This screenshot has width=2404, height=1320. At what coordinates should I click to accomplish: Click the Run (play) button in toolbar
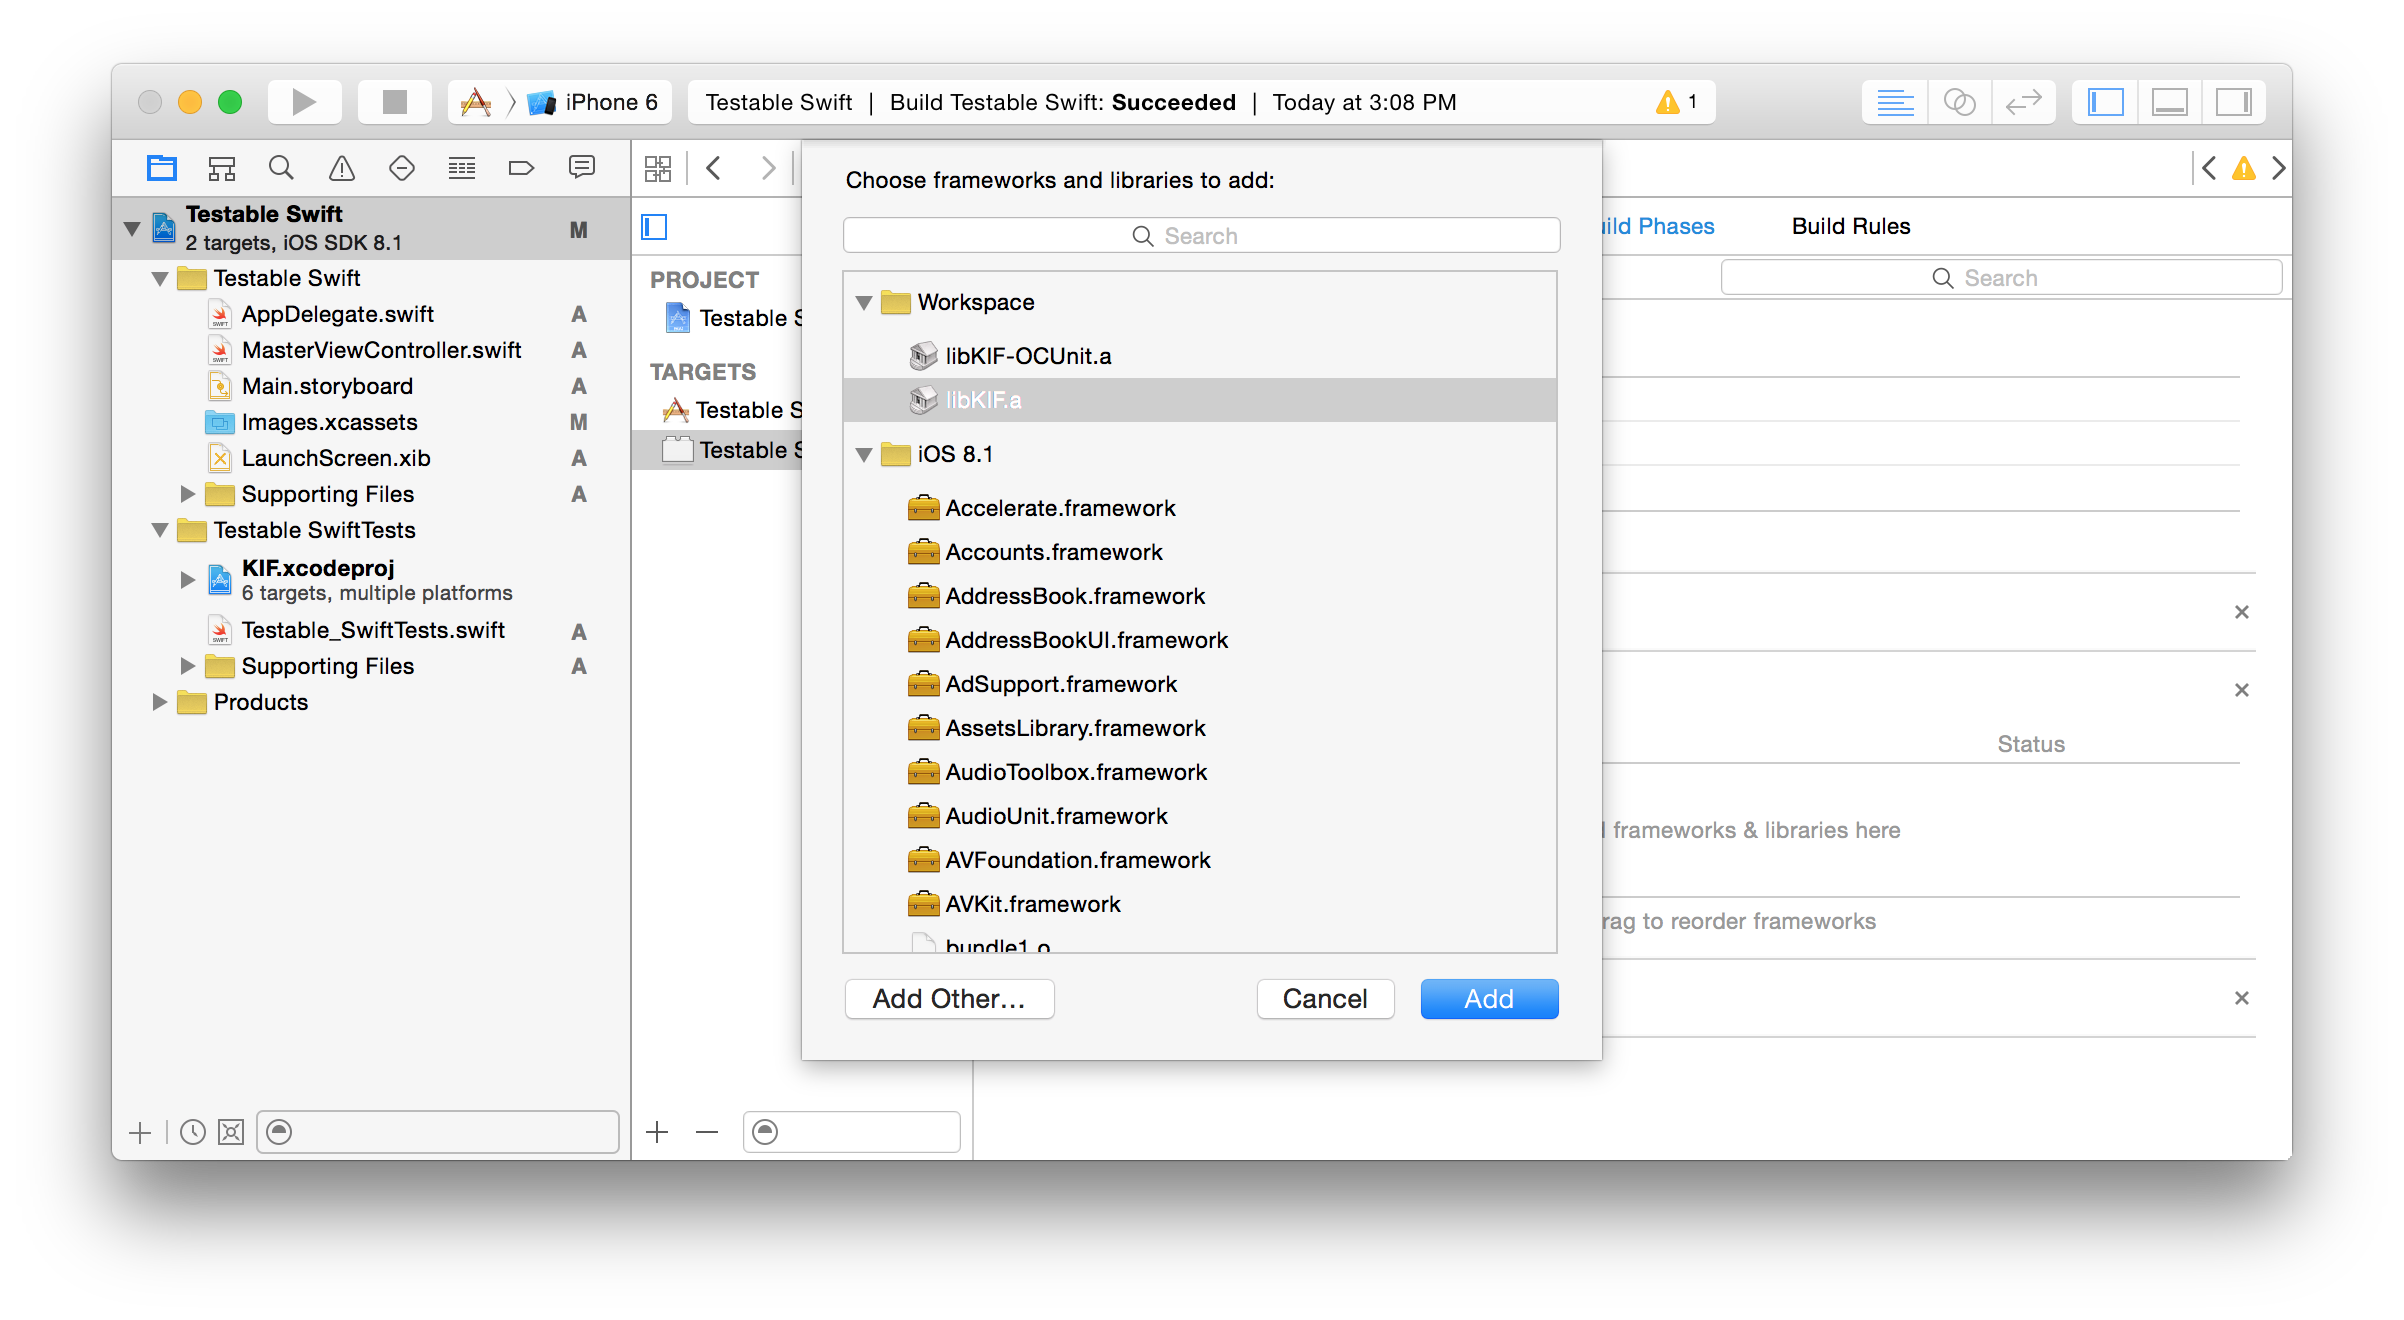pos(304,102)
